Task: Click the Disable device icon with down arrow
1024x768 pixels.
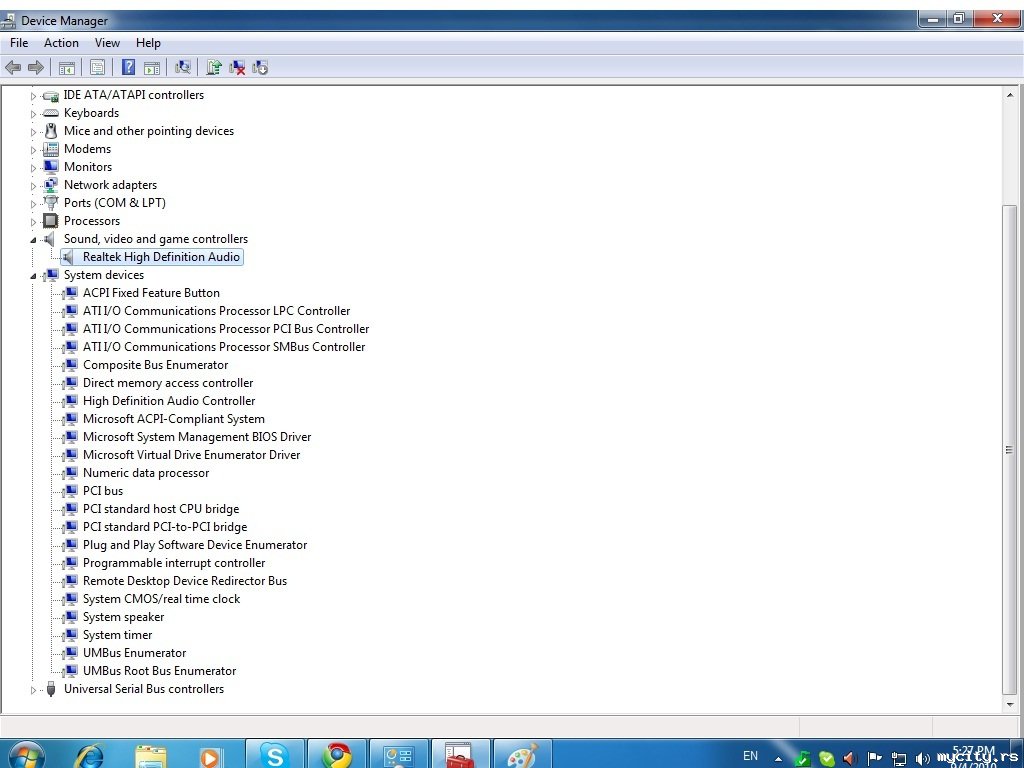Action: (x=260, y=67)
